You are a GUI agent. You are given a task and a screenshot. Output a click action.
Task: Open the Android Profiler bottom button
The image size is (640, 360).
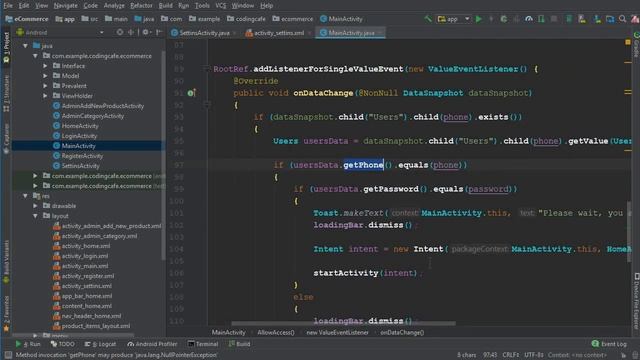point(152,344)
